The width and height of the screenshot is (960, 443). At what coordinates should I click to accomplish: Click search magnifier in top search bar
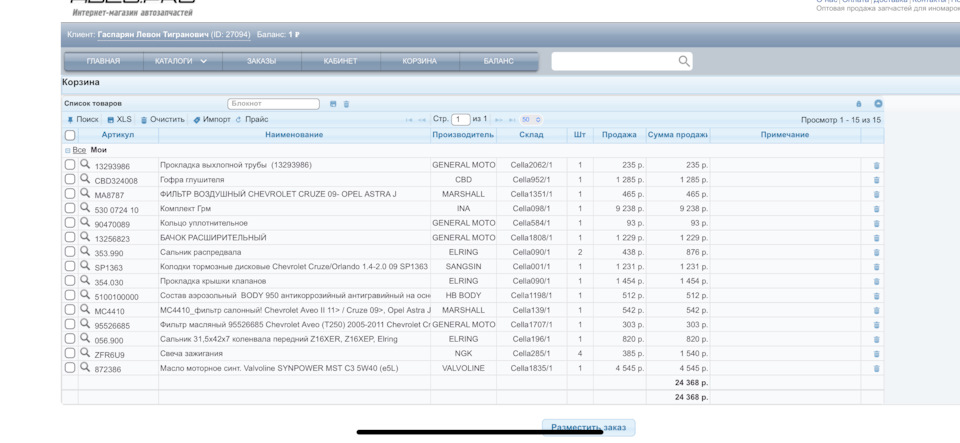click(684, 62)
